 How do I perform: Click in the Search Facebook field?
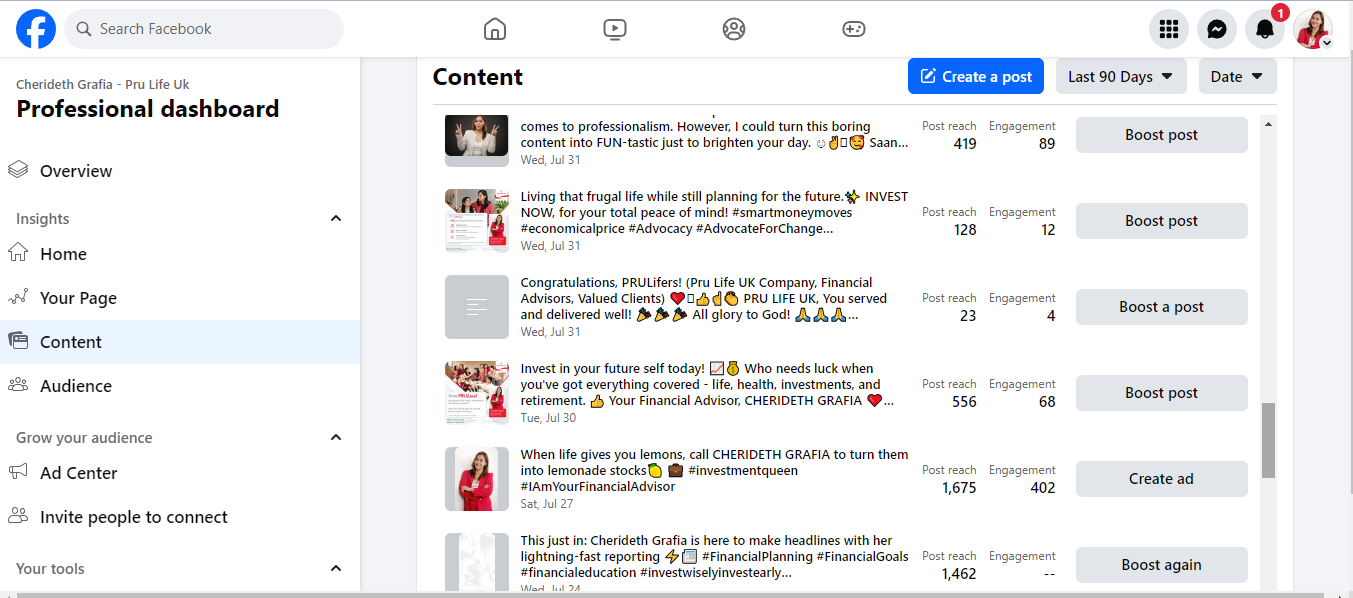(x=204, y=29)
